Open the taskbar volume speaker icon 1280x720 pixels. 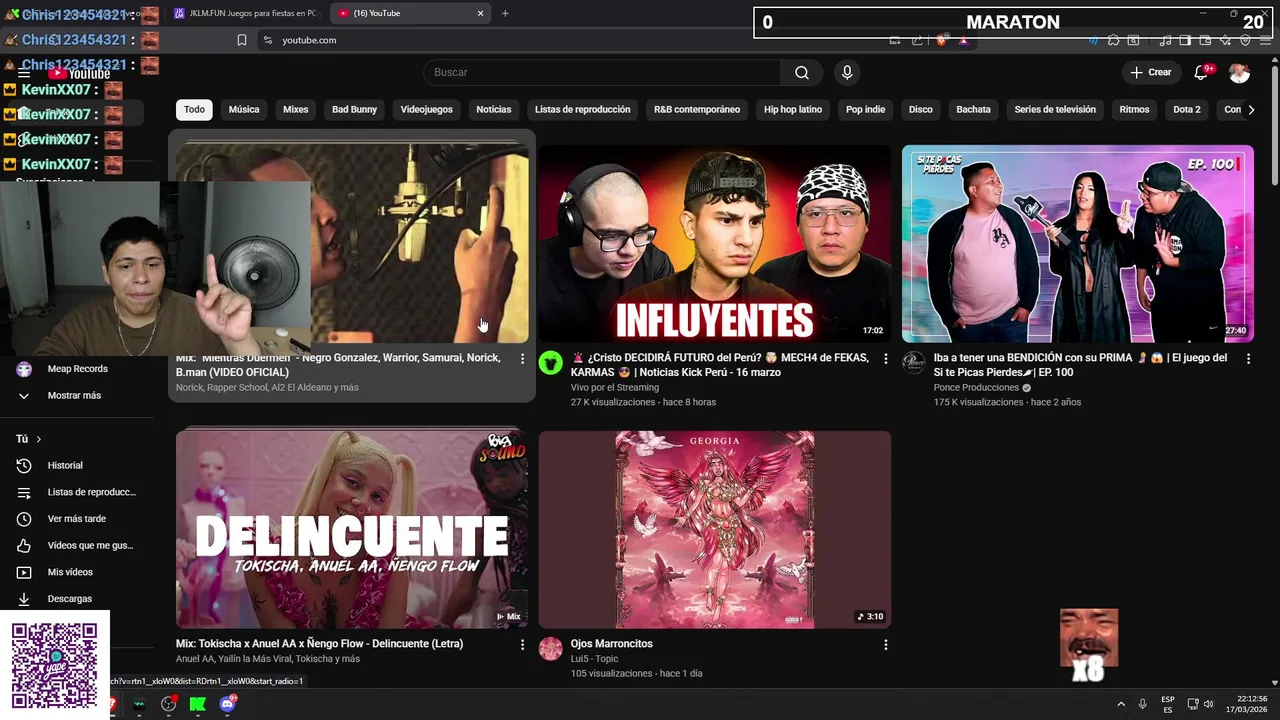tap(1208, 704)
